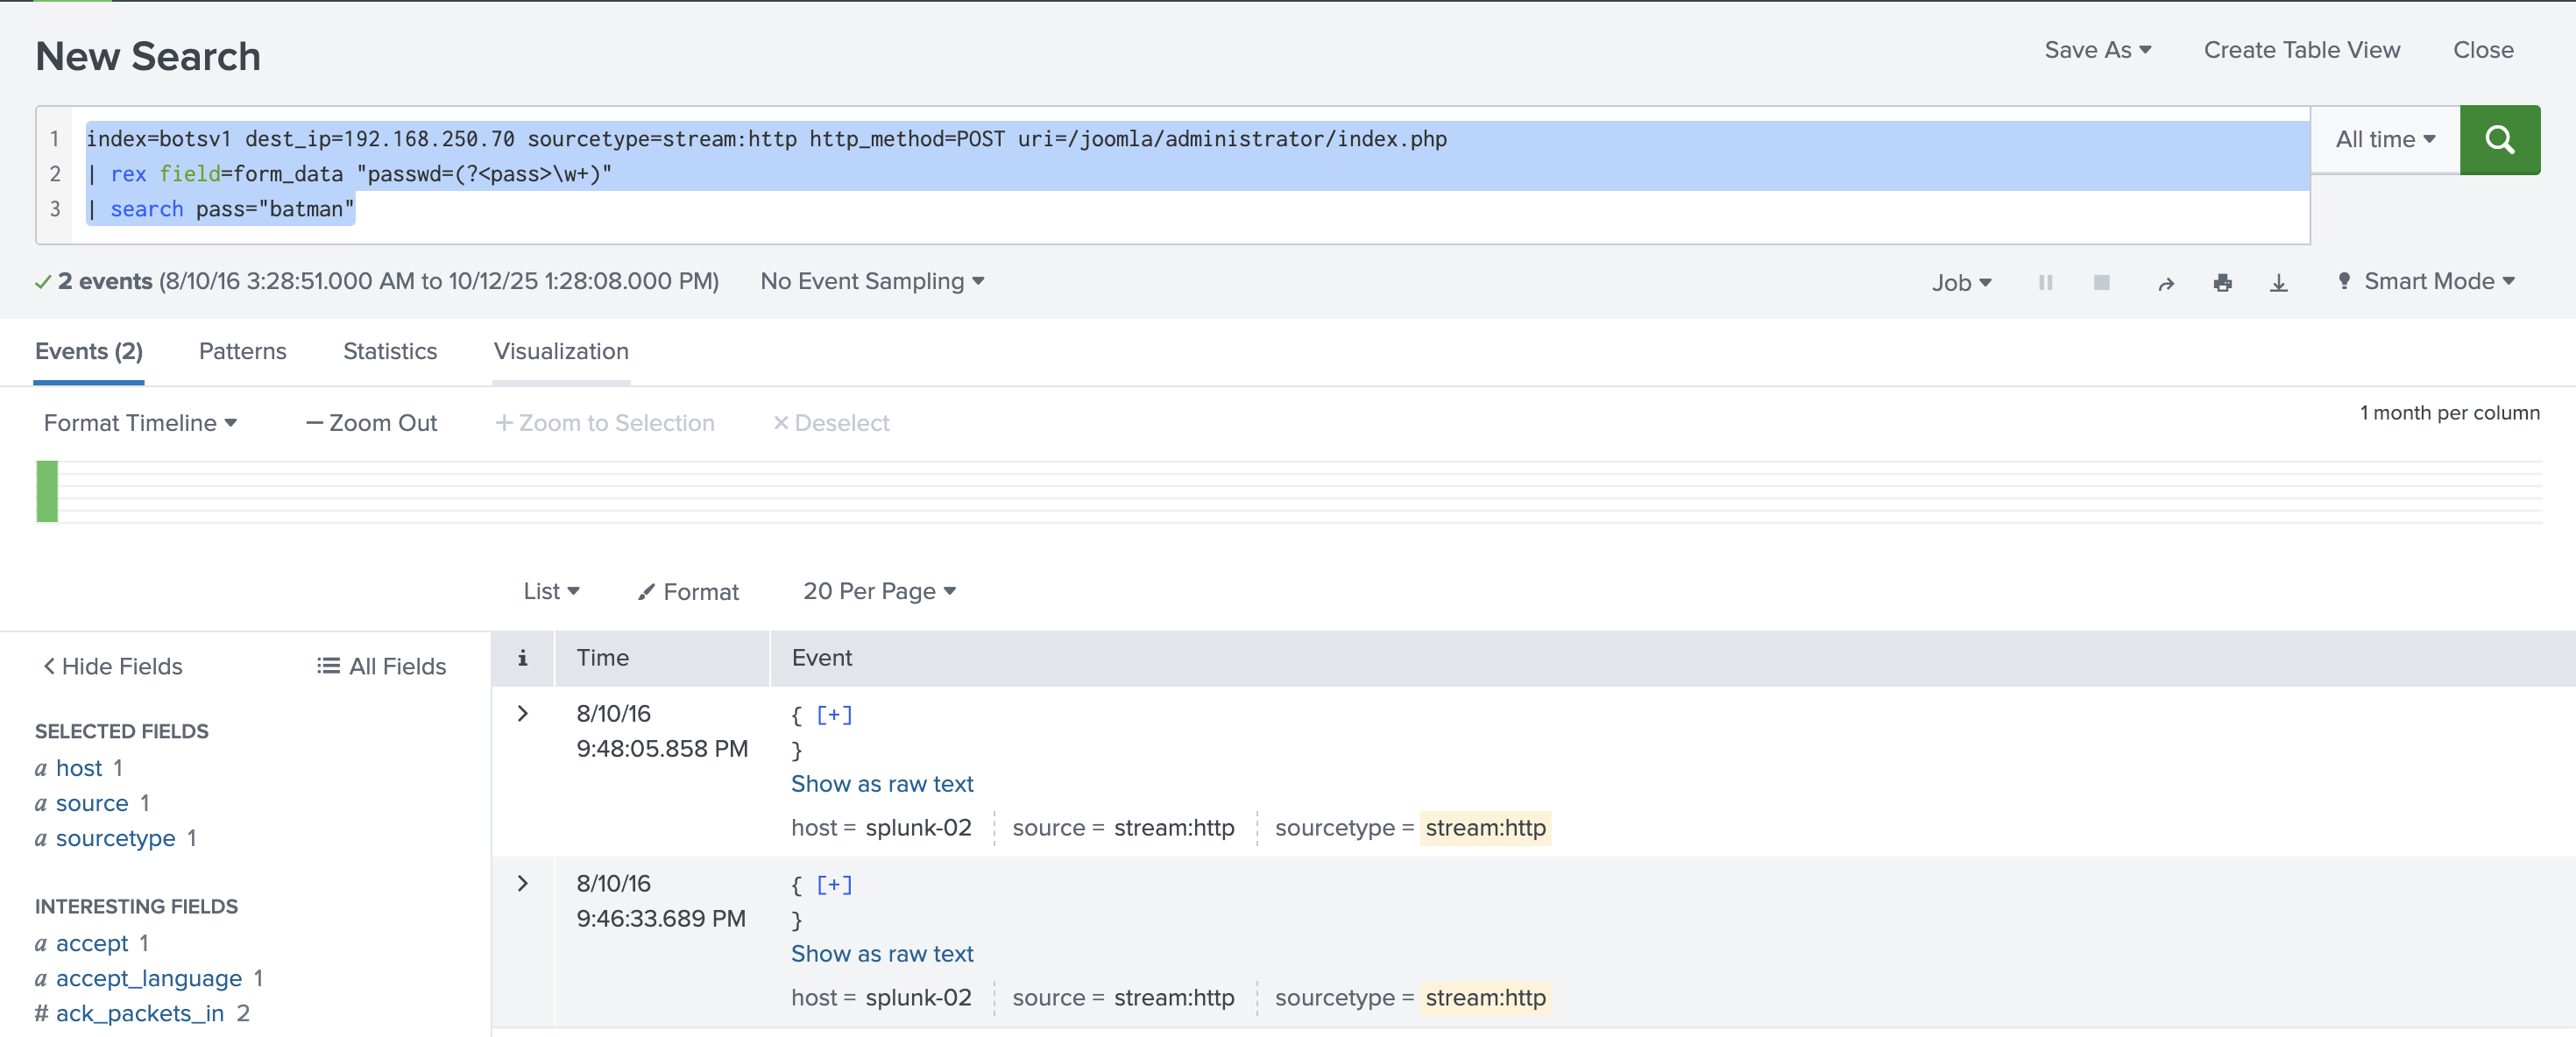This screenshot has width=2576, height=1037.
Task: Expand the 9:48:05.858 PM event row chevron
Action: [x=522, y=714]
